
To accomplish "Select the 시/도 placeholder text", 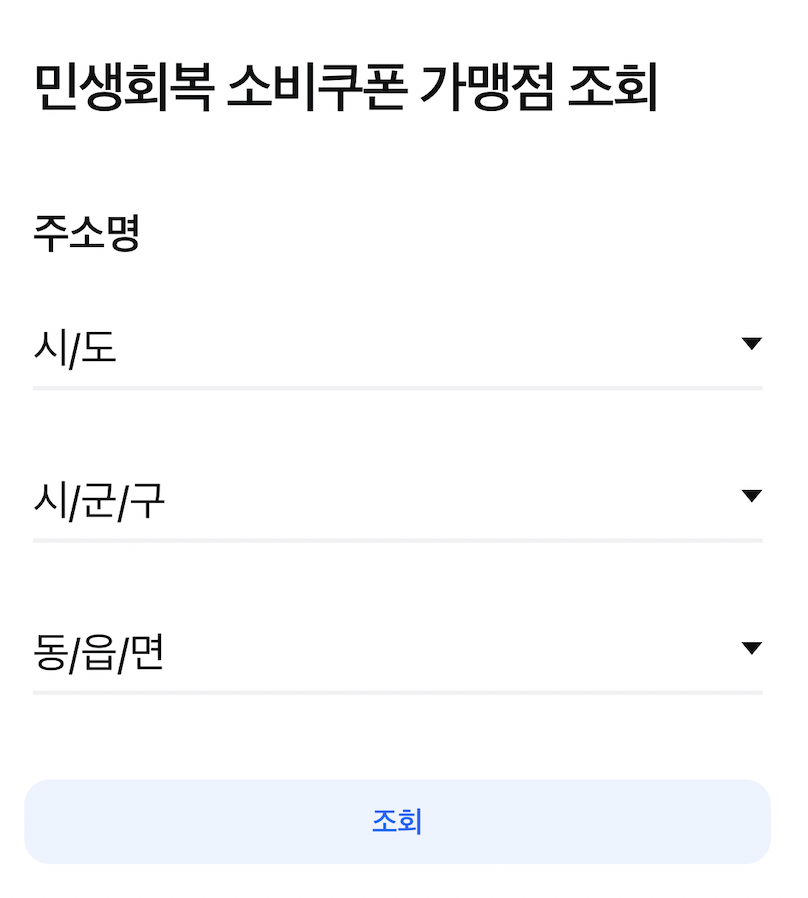I will click(75, 348).
